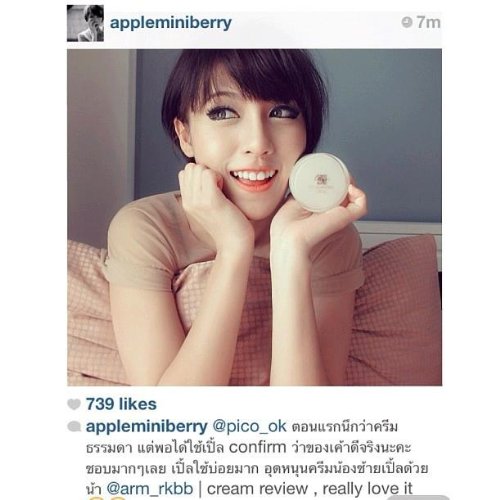Tap the word confirm in the caption
The height and width of the screenshot is (500, 500).
[257, 448]
